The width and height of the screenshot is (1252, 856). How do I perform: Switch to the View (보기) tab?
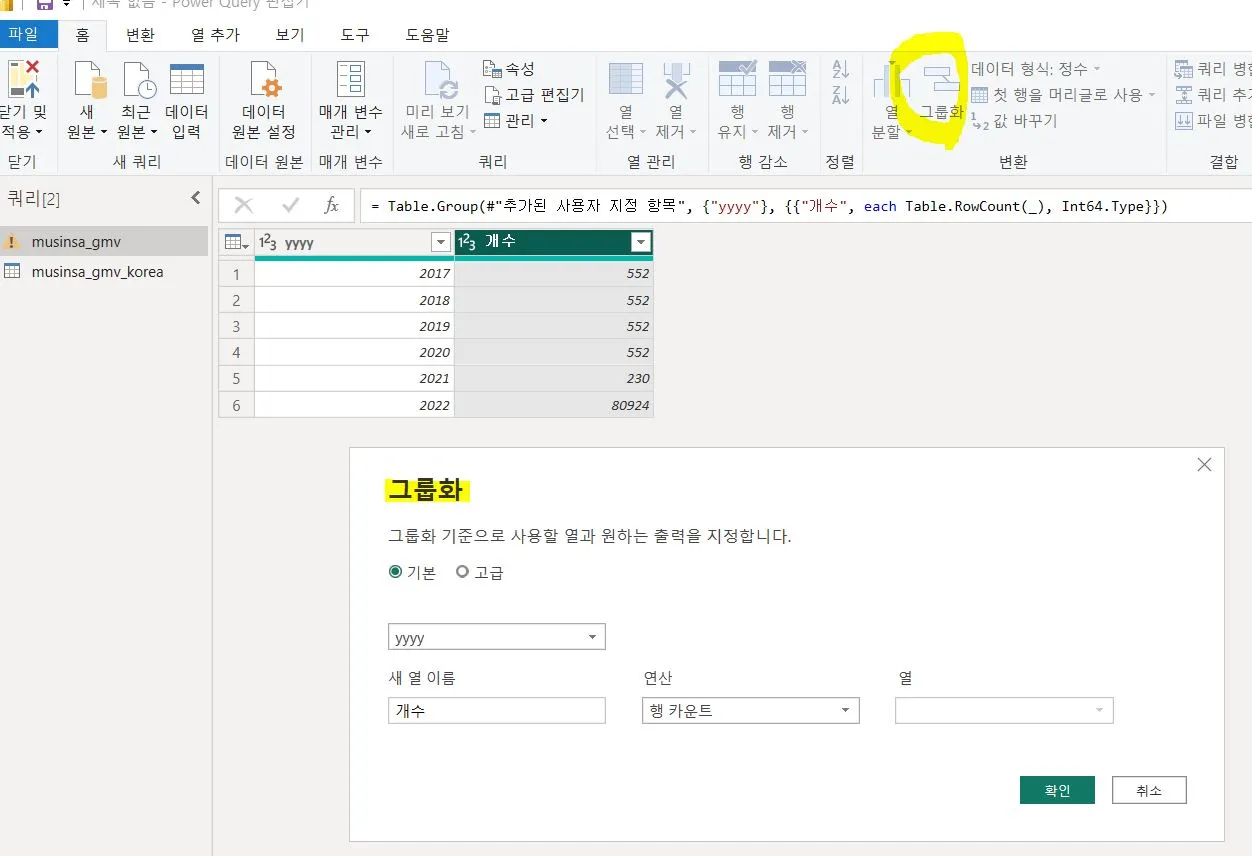(290, 35)
